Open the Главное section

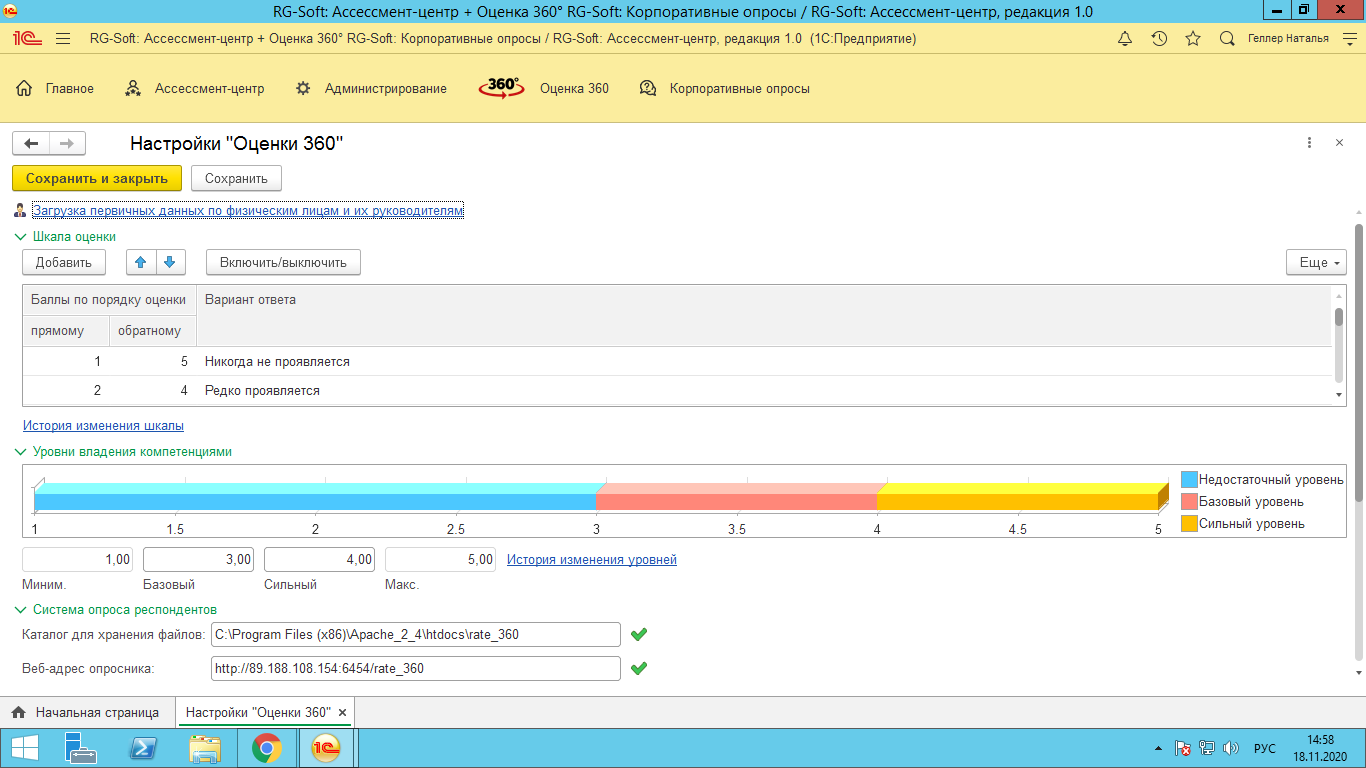pos(56,88)
